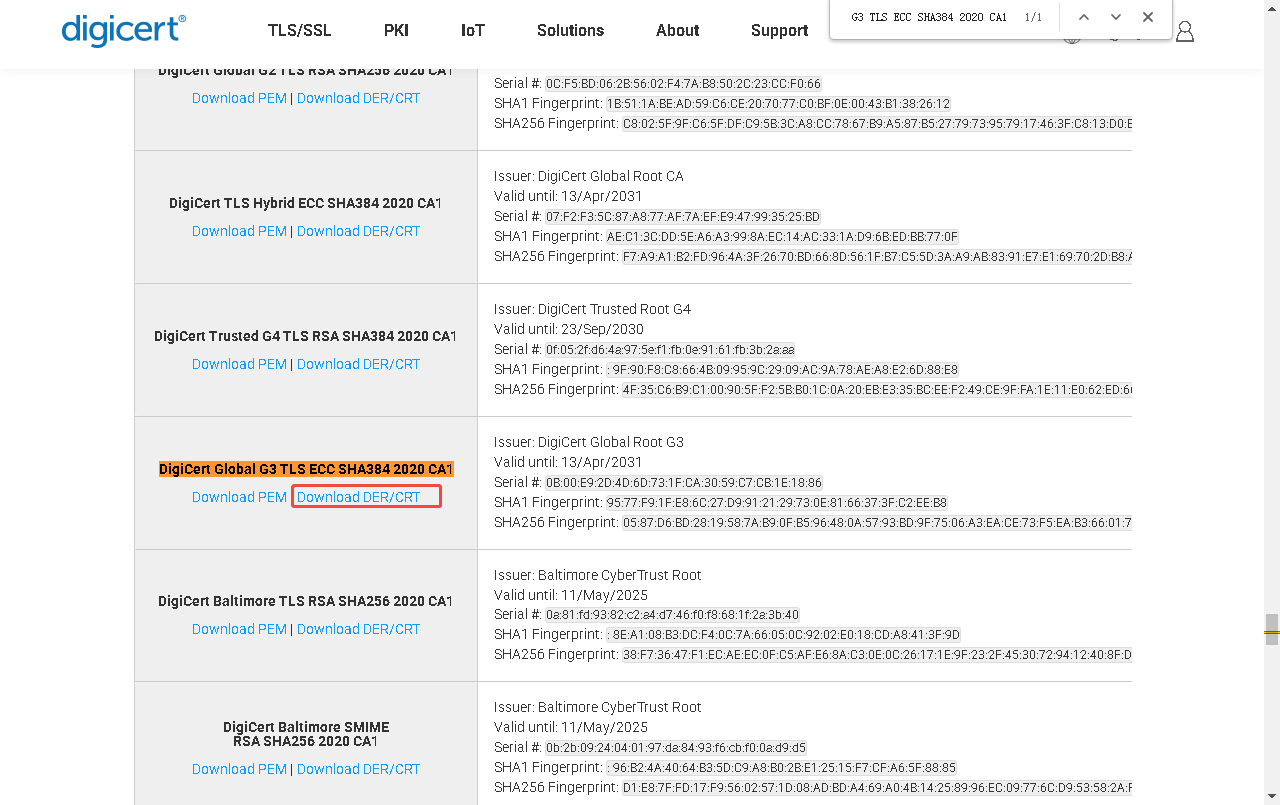Image resolution: width=1280 pixels, height=805 pixels.
Task: Select SHA256 fingerprint starting F7:A9:A1:B2
Action: coord(877,257)
